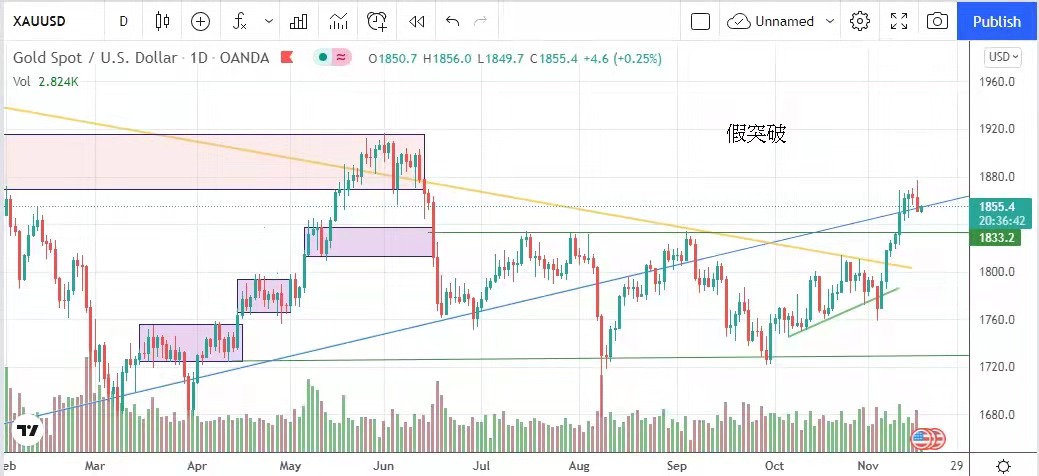Open the Unnamed layout dropdown
Image resolution: width=1039 pixels, height=476 pixels.
point(782,21)
